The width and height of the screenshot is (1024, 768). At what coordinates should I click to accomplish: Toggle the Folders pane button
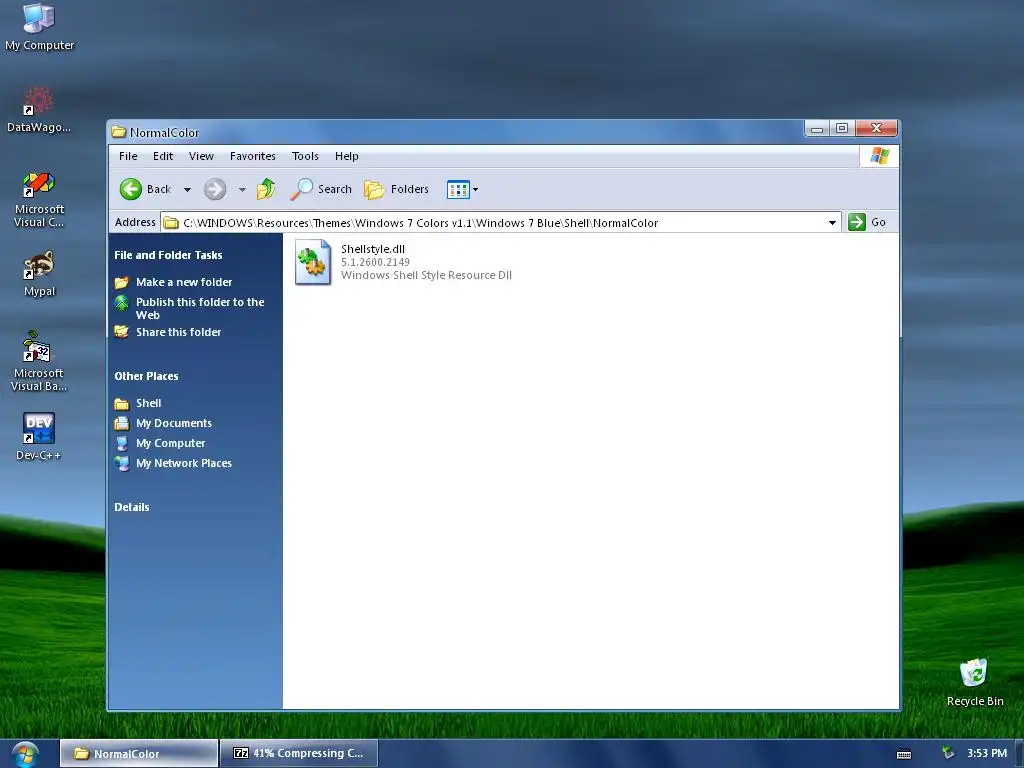pyautogui.click(x=396, y=189)
